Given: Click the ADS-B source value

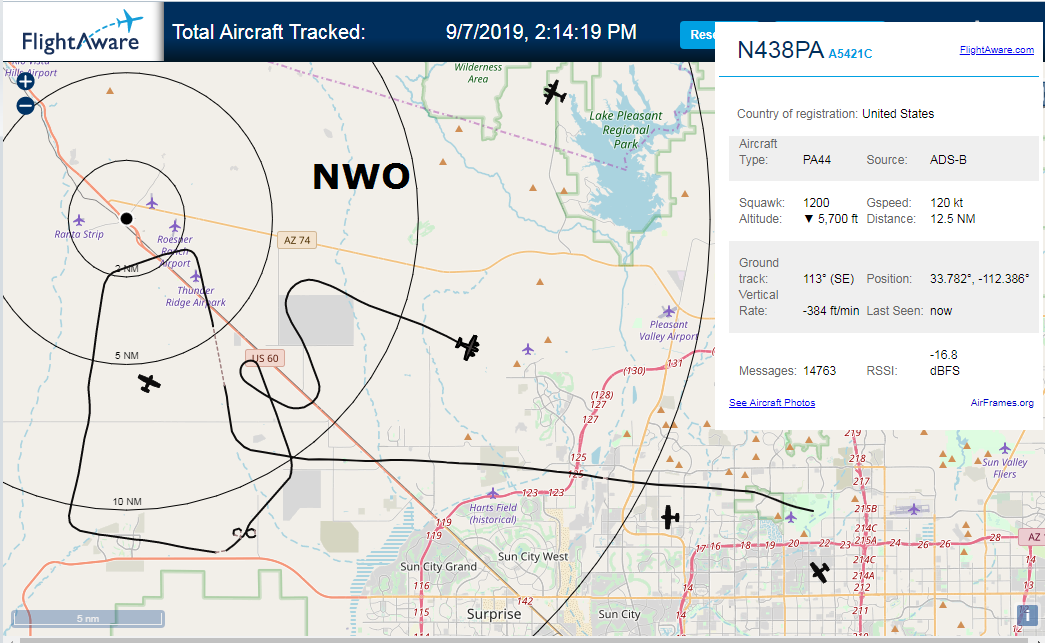Looking at the screenshot, I should click(x=948, y=160).
